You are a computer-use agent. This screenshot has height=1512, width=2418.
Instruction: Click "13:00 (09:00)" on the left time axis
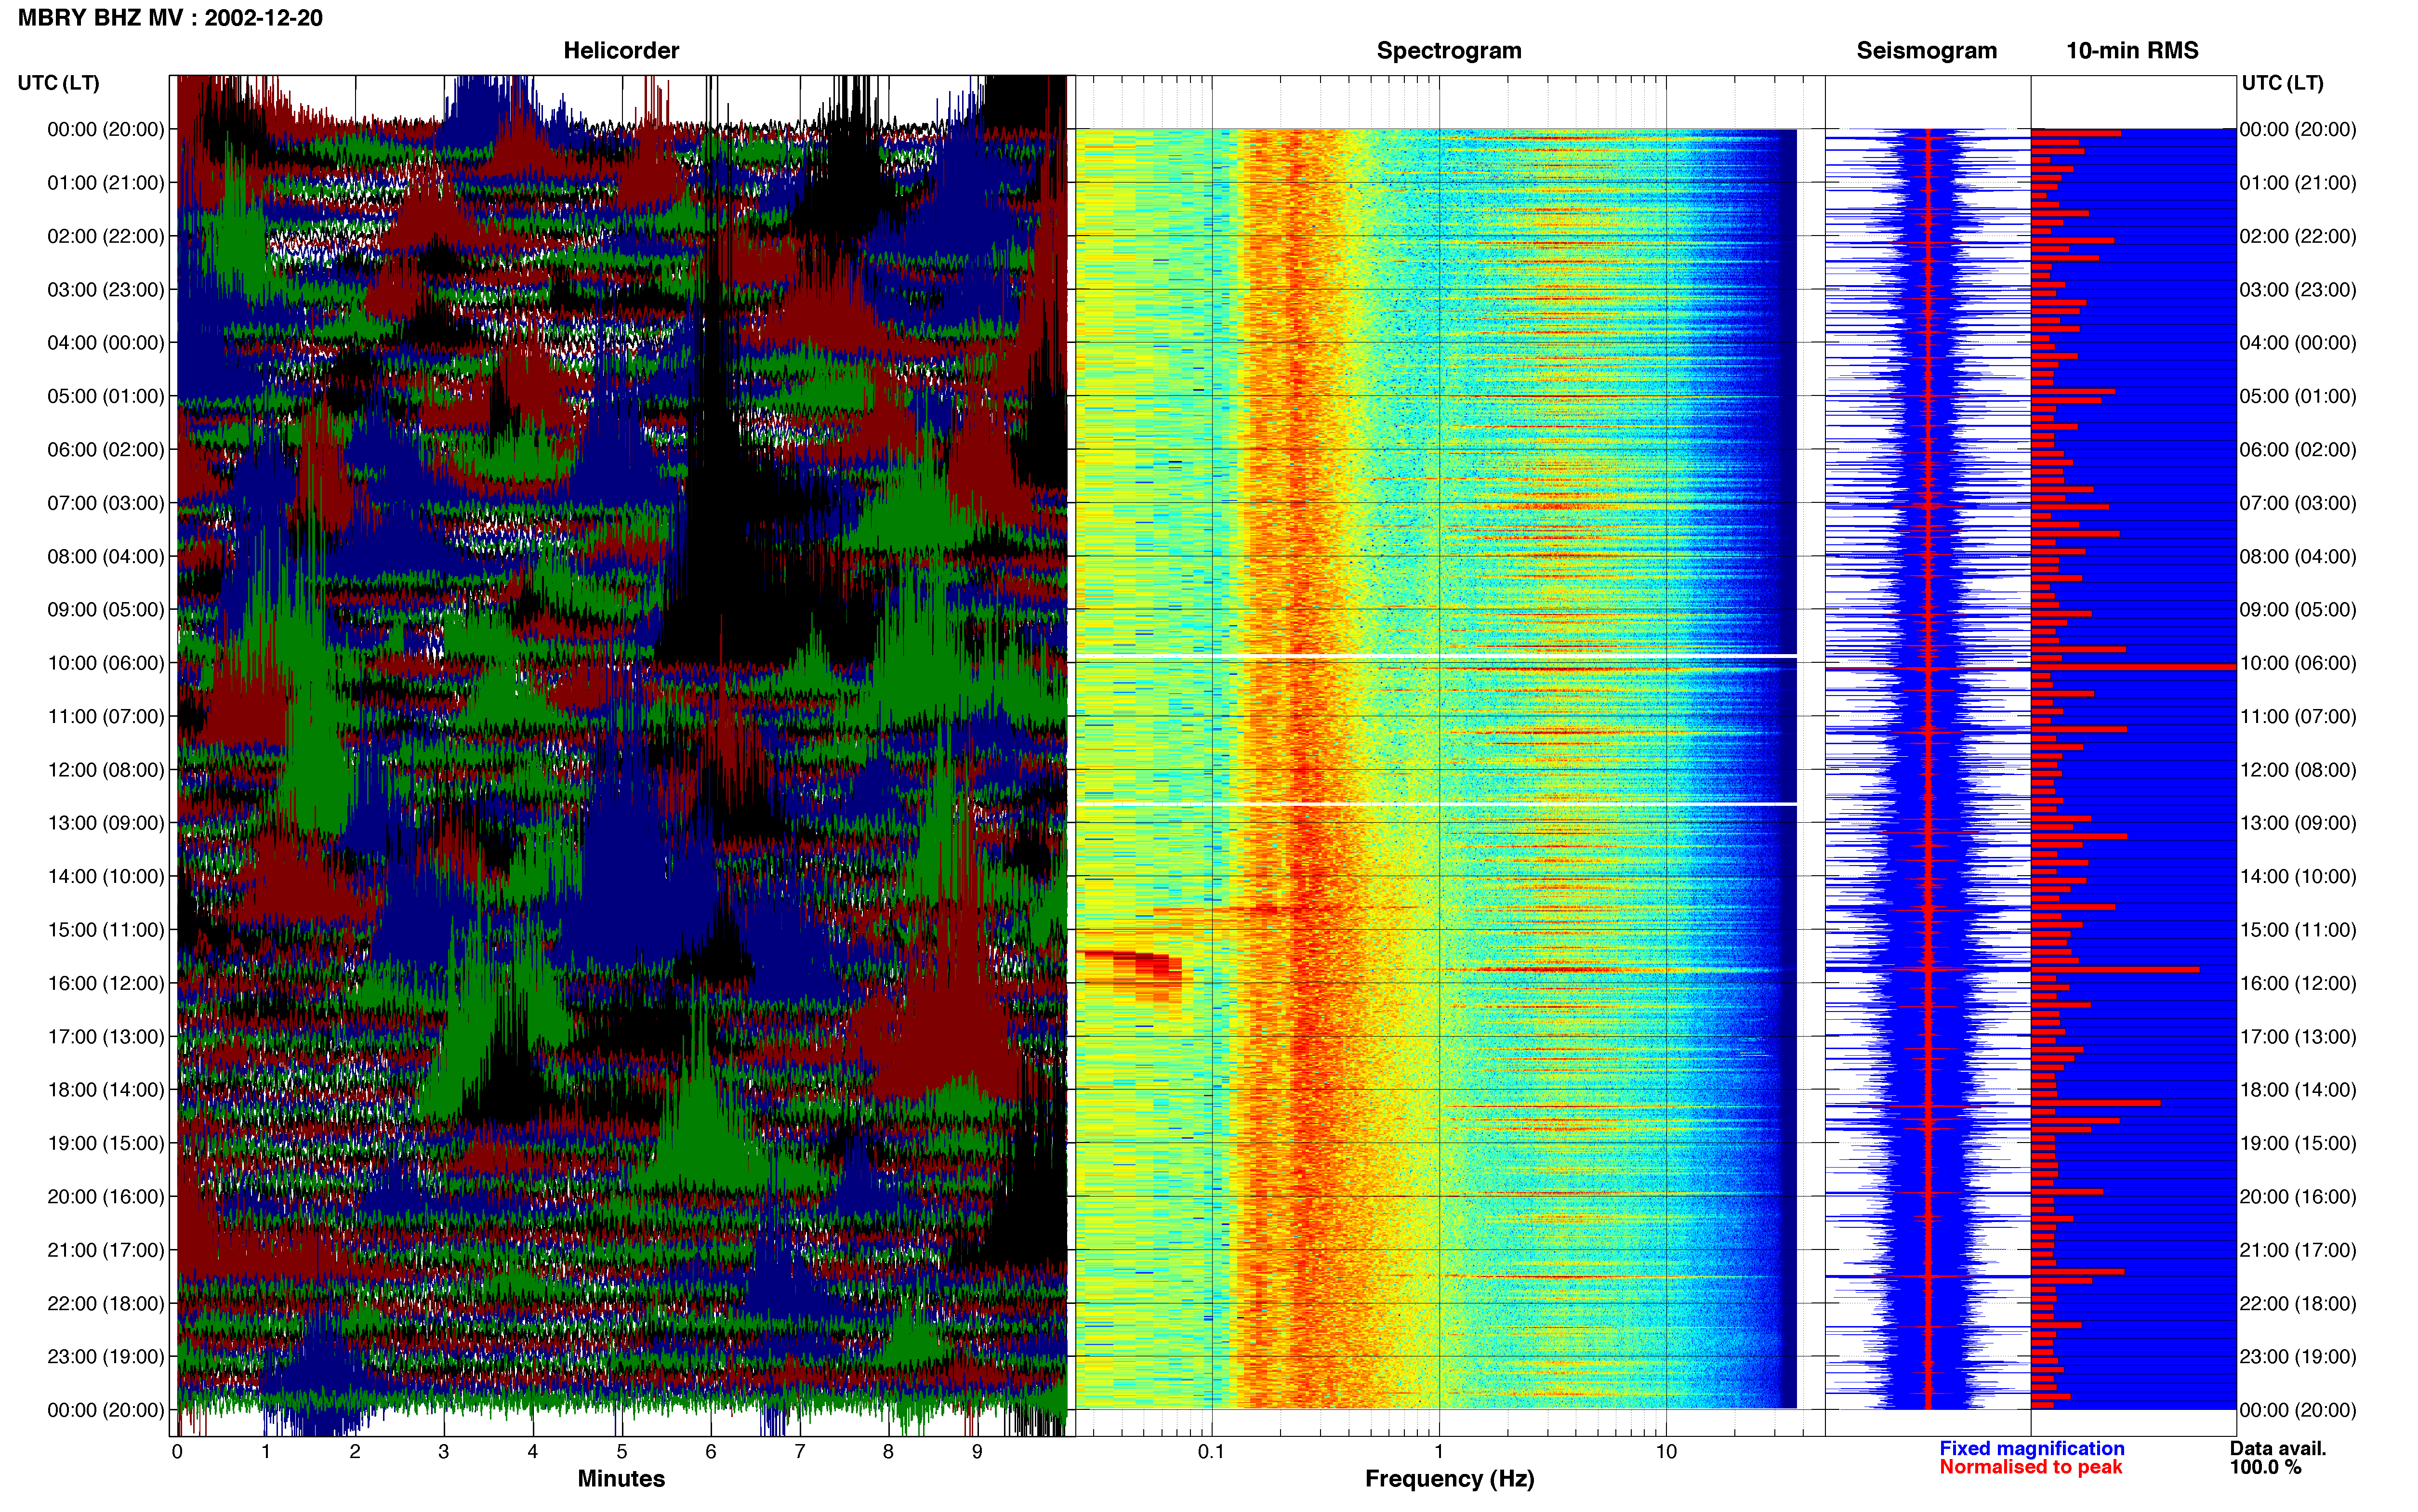(x=106, y=823)
